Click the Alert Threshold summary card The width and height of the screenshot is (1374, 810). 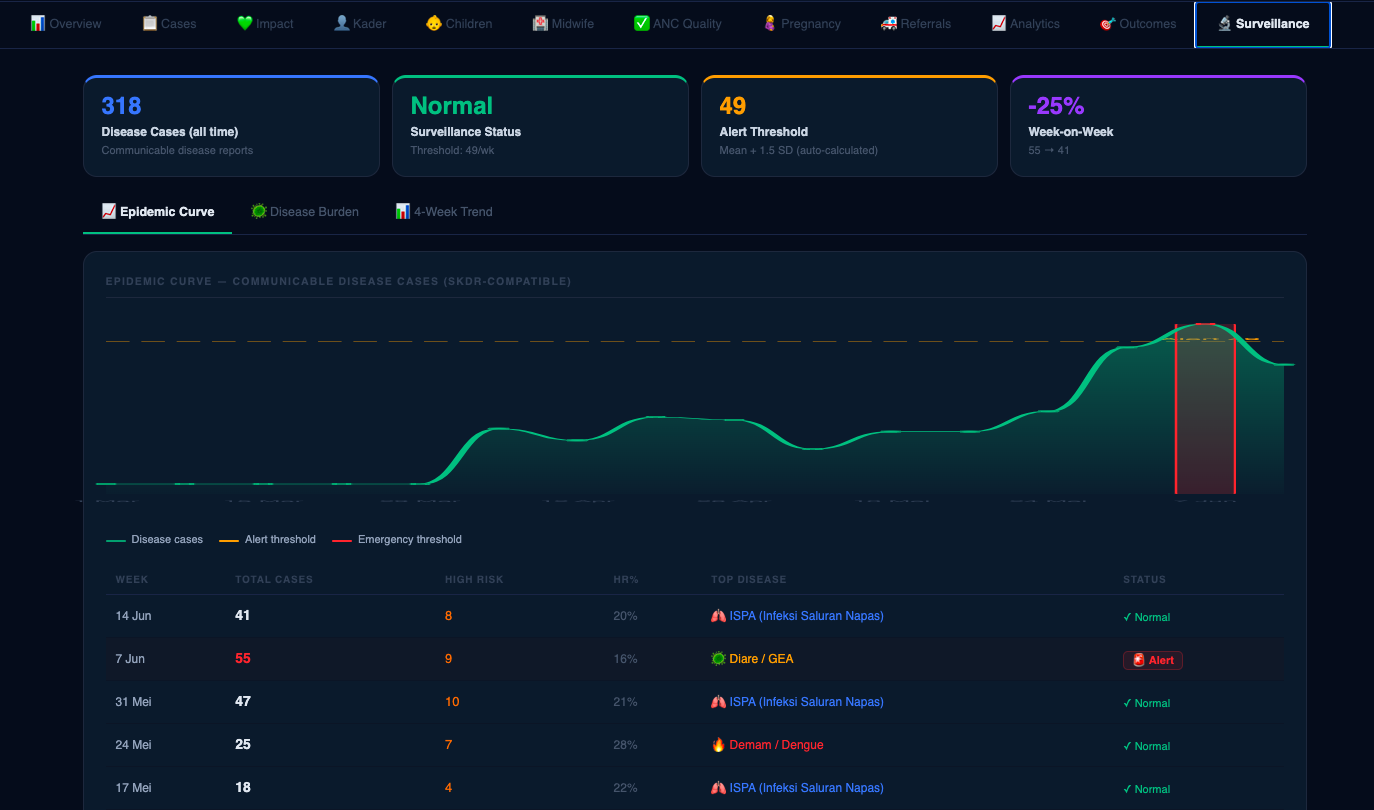[x=849, y=126]
